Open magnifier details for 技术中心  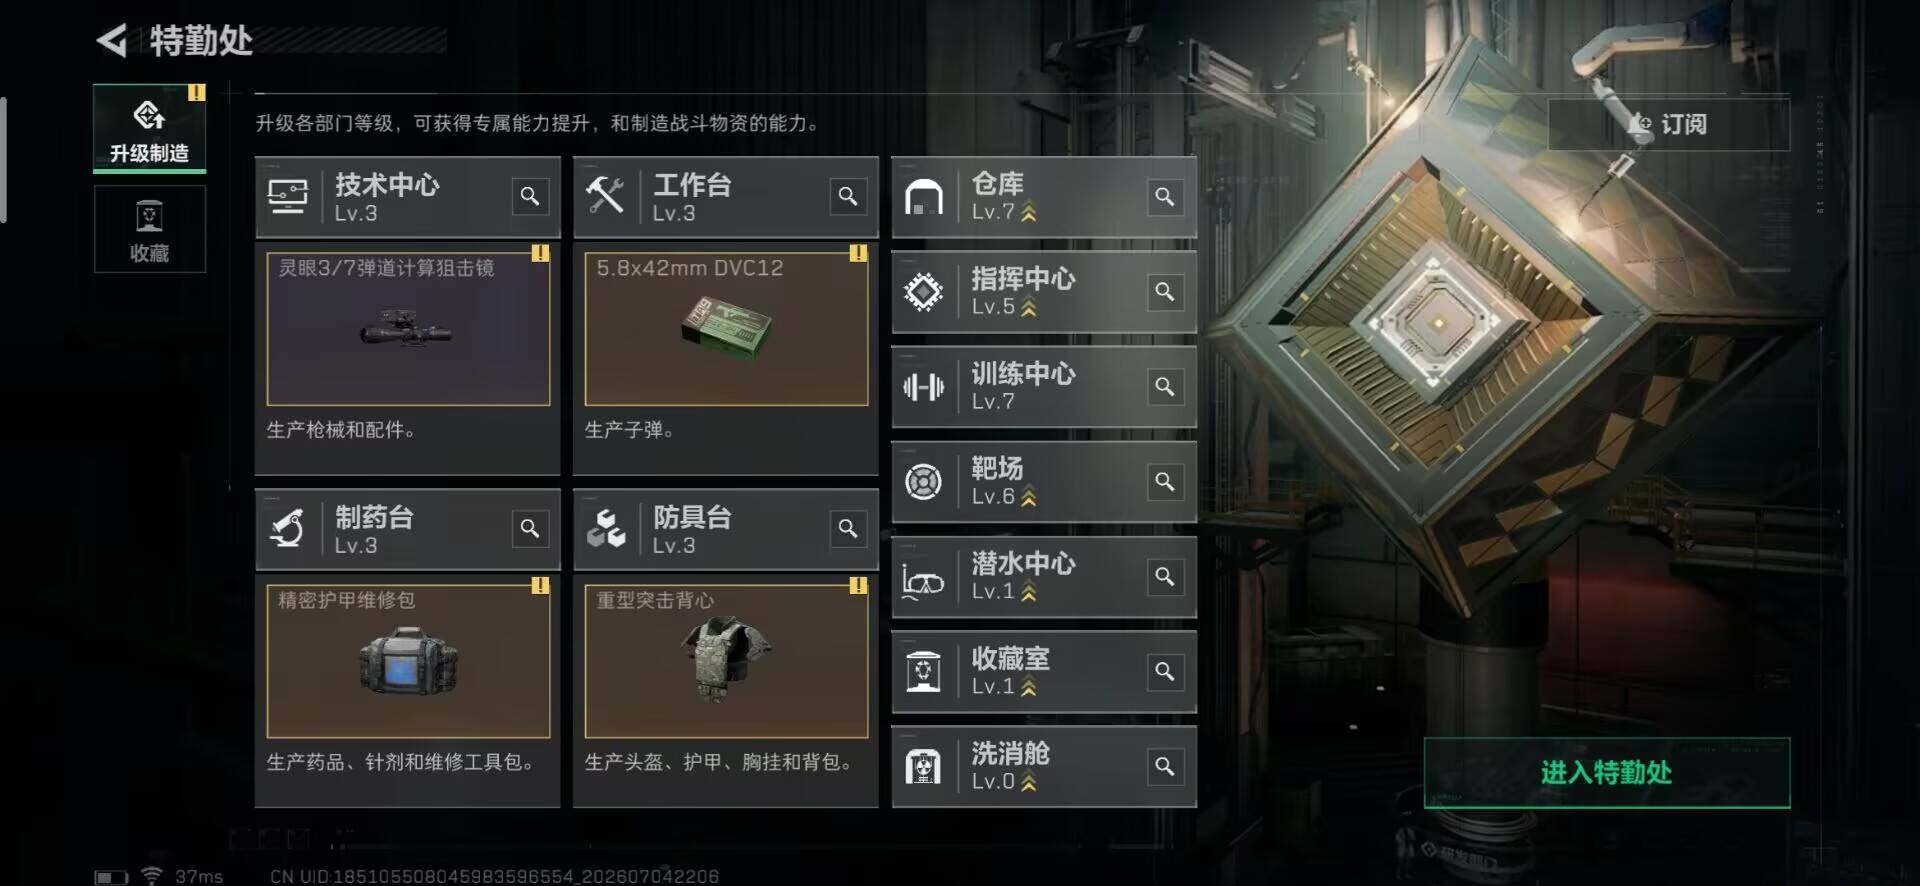pos(530,196)
